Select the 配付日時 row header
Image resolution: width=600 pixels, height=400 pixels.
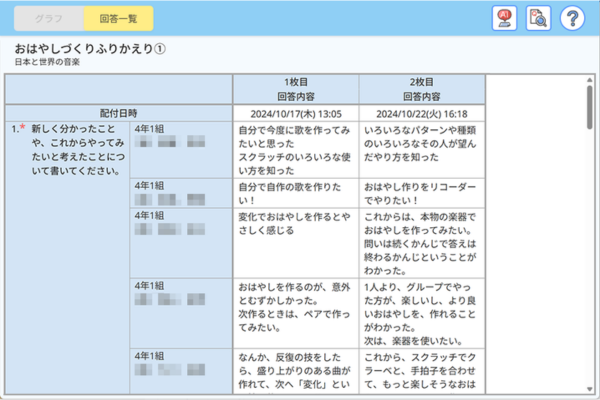click(x=118, y=112)
